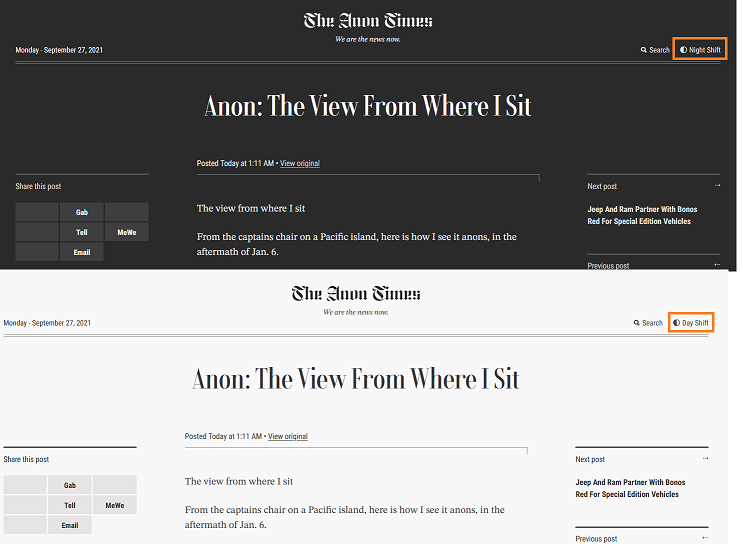The width and height of the screenshot is (743, 544).
Task: Open Jeep And Ram article on dark page
Action: tap(642, 215)
